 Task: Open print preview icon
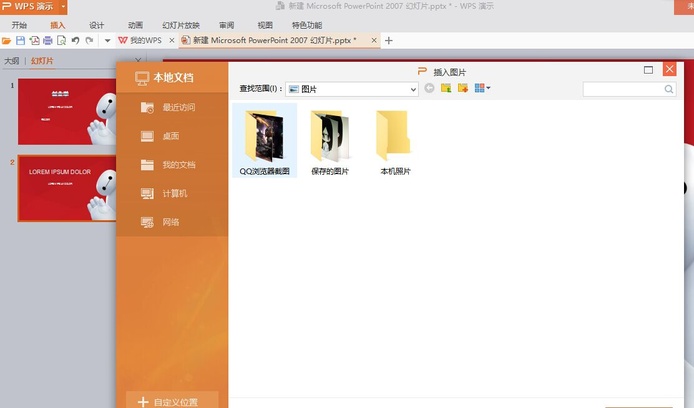point(62,41)
